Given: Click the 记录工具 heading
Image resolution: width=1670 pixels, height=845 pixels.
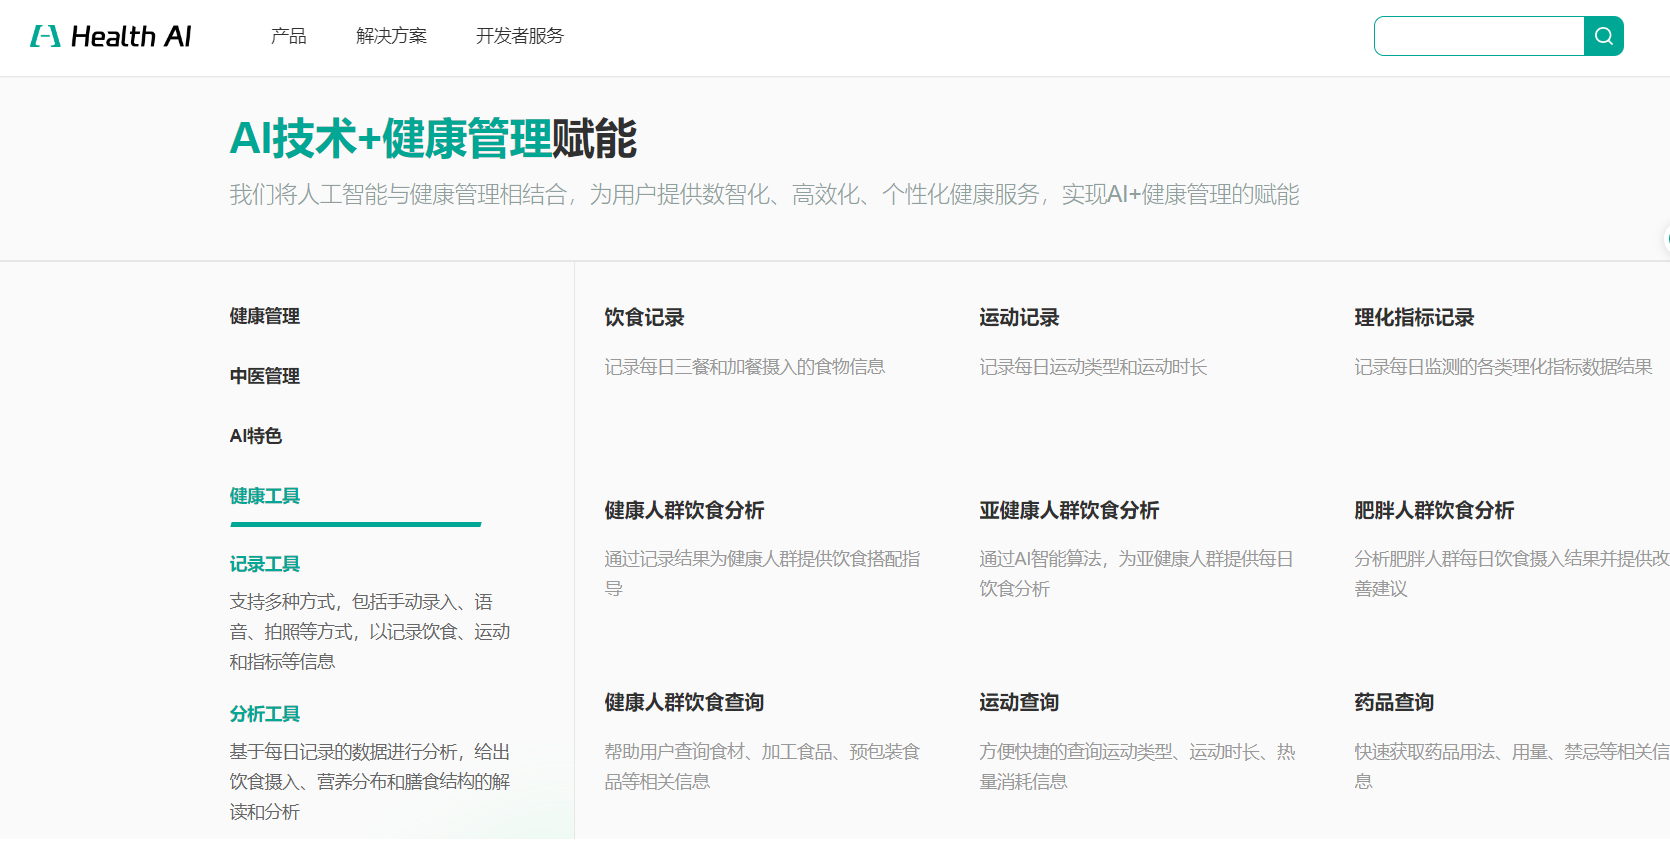Looking at the screenshot, I should click(265, 564).
